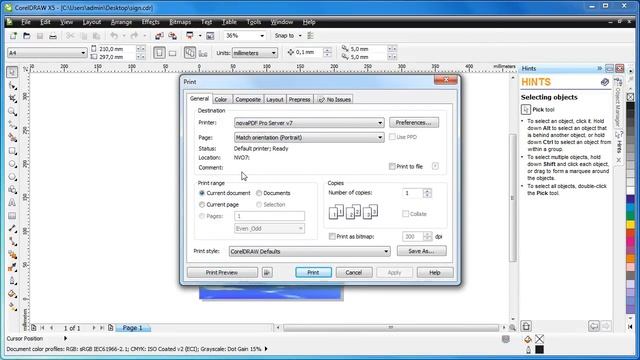The image size is (640, 360).
Task: Enable Print as bitmap checkbox
Action: [x=332, y=236]
